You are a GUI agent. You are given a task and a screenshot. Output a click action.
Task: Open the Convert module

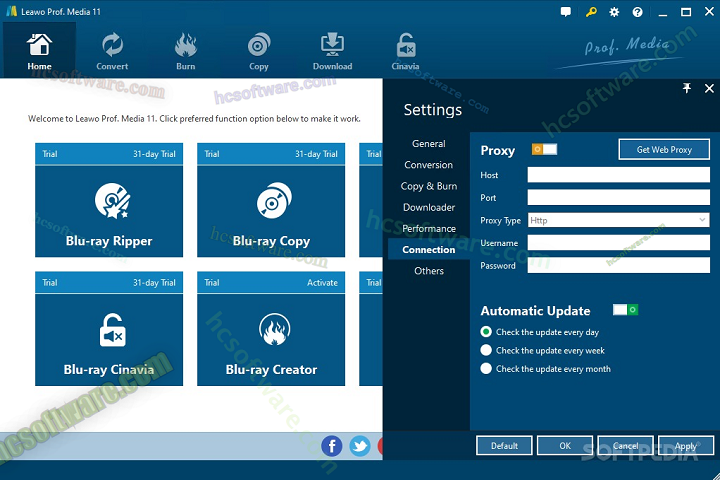(x=112, y=51)
